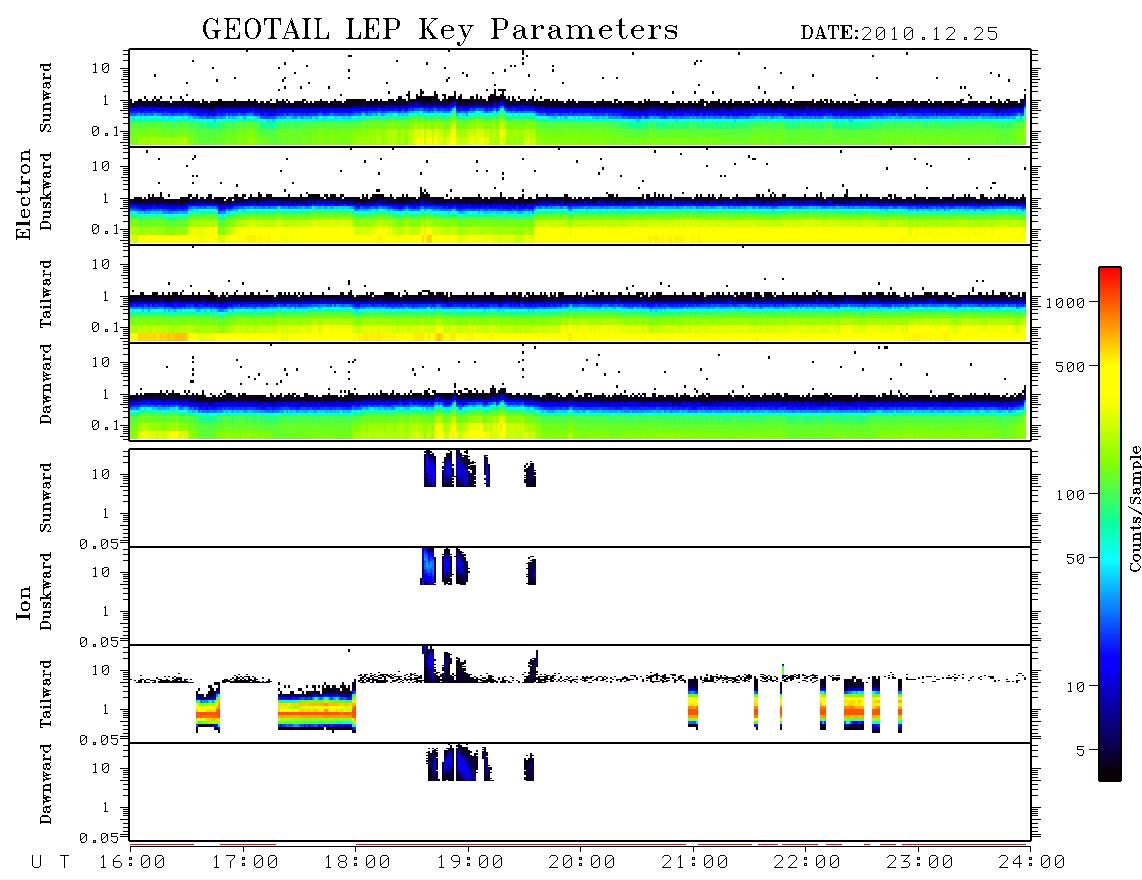Image resolution: width=1142 pixels, height=880 pixels.
Task: Click the '22:00' time axis tick
Action: click(x=807, y=862)
